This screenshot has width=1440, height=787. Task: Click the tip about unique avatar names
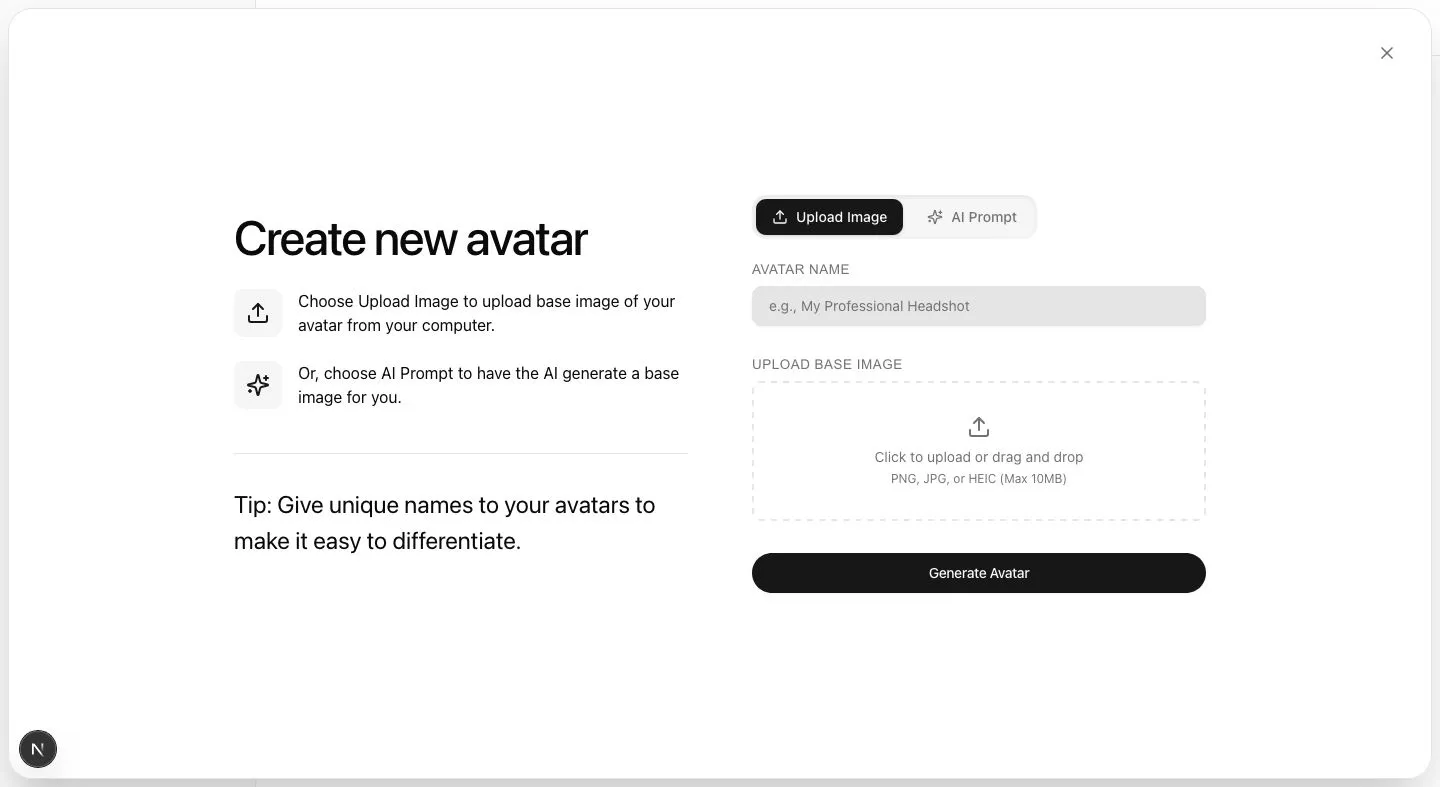tap(444, 523)
